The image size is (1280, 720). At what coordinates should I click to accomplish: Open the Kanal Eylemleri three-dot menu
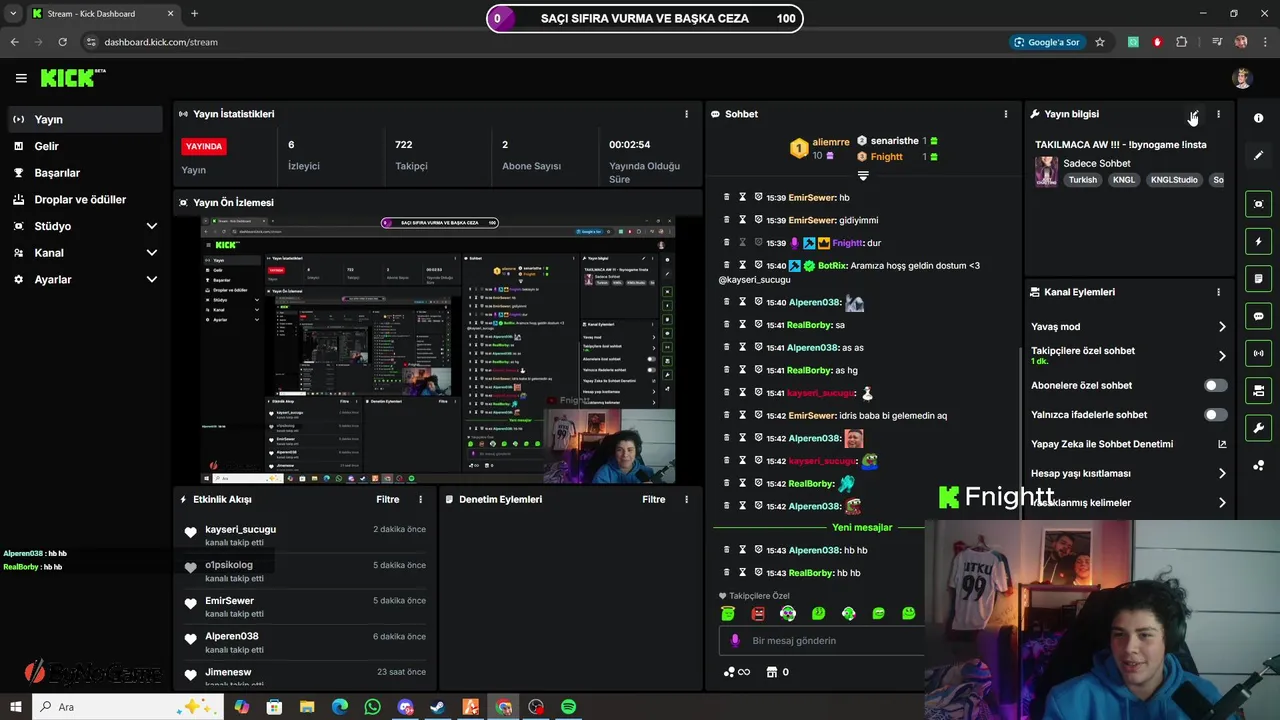coord(1218,292)
